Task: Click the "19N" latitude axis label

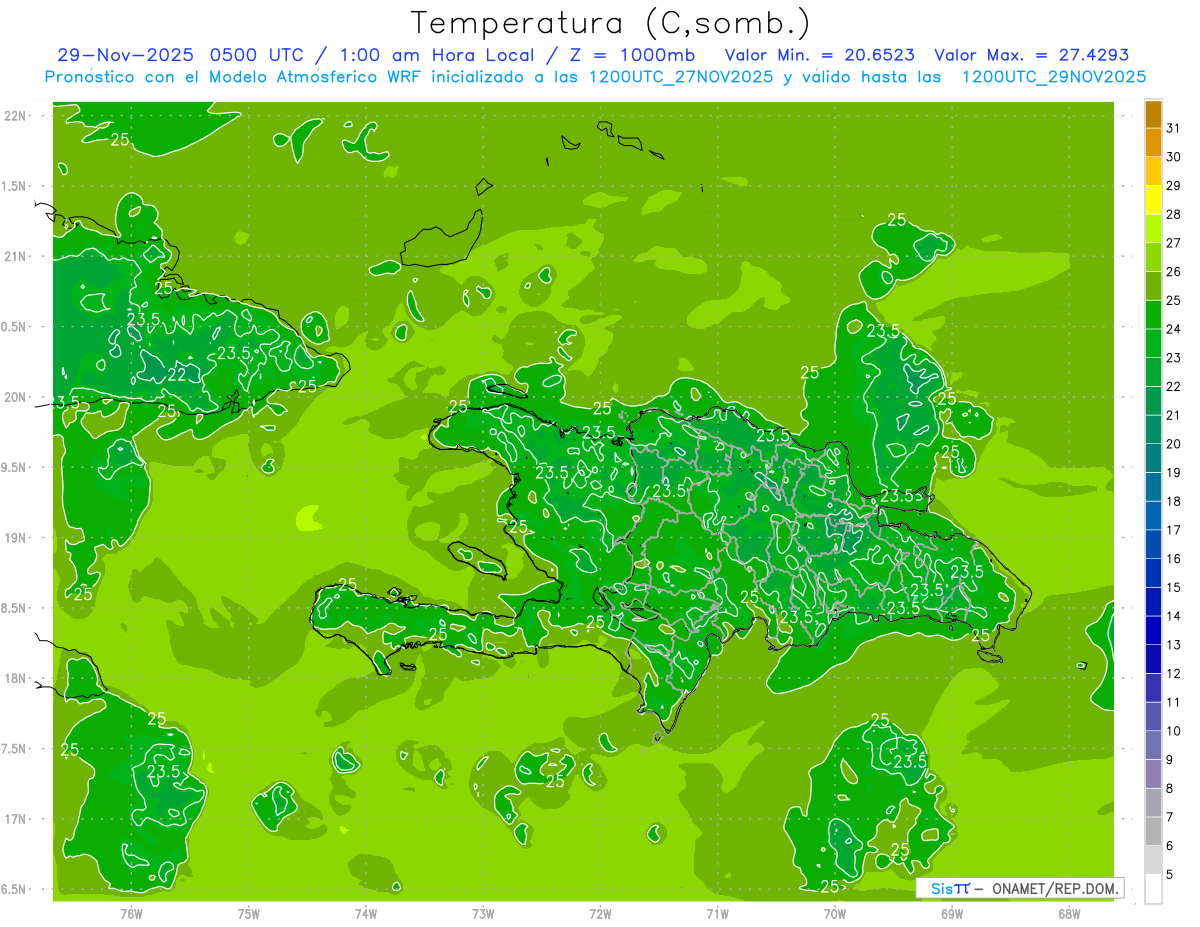Action: (16, 538)
